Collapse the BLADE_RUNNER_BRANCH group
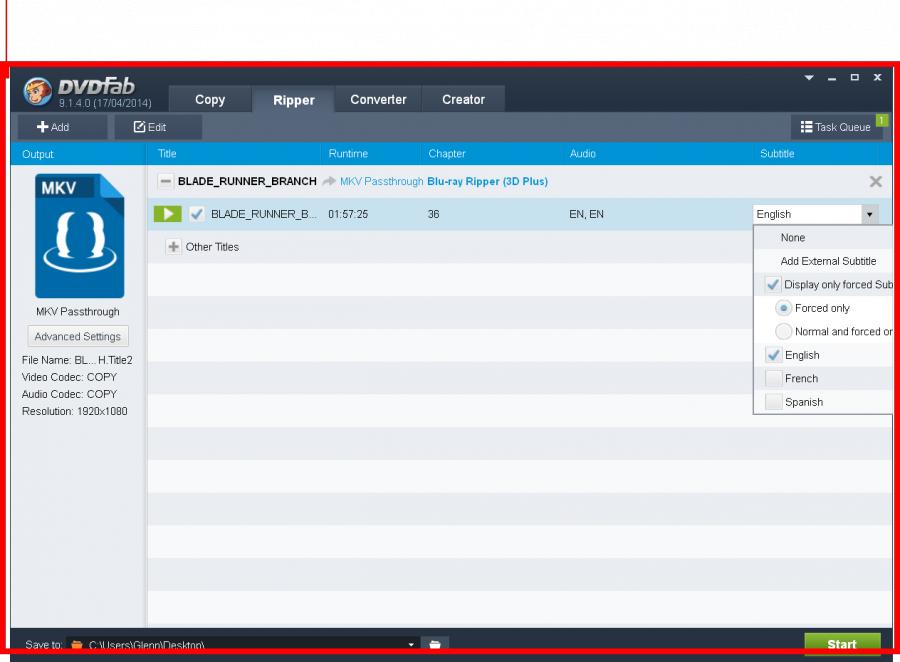 coord(165,181)
